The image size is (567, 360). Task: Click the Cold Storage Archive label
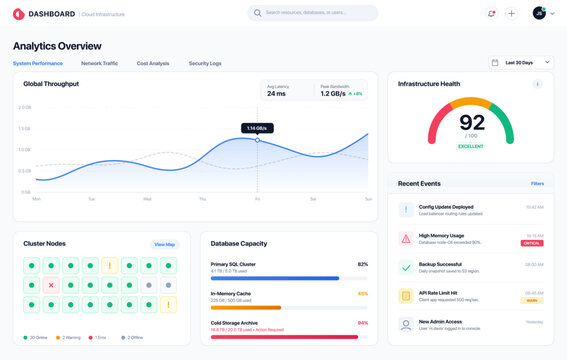[234, 323]
